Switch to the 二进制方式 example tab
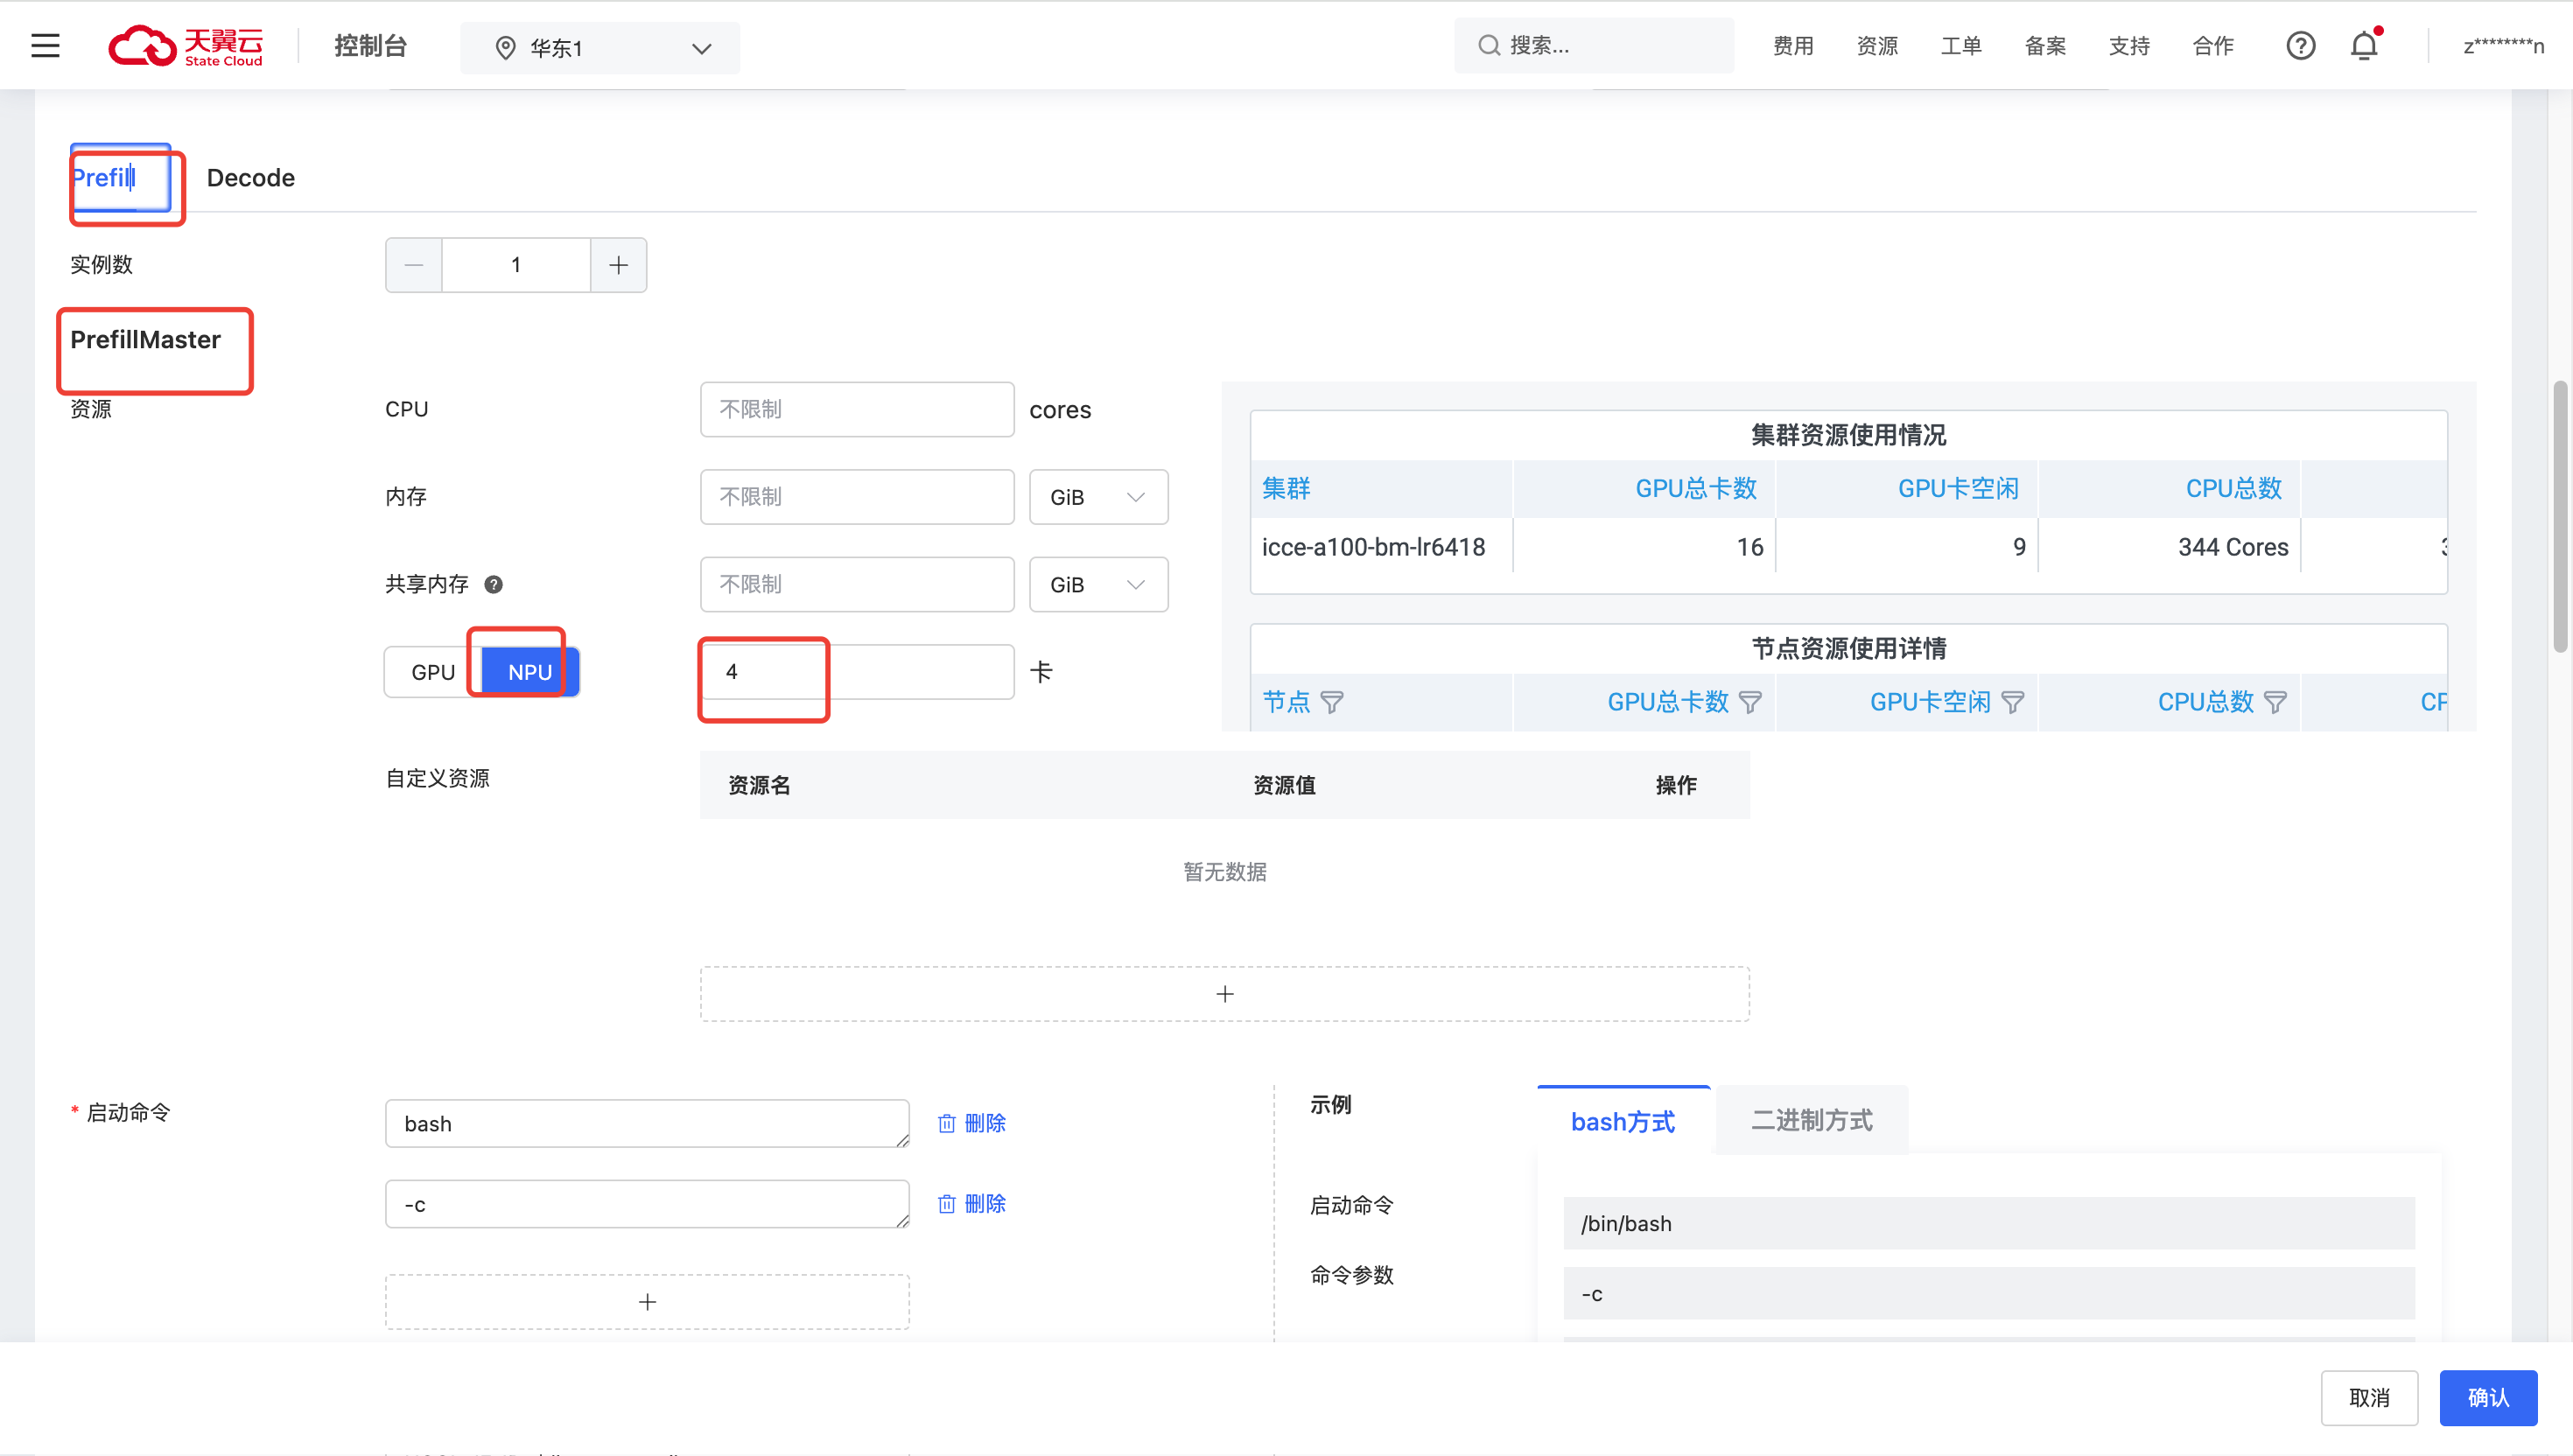2573x1456 pixels. point(1811,1121)
